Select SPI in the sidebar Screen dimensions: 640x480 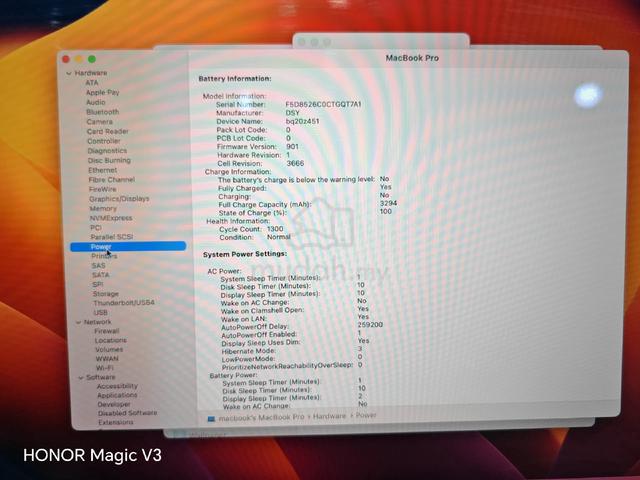coord(98,284)
